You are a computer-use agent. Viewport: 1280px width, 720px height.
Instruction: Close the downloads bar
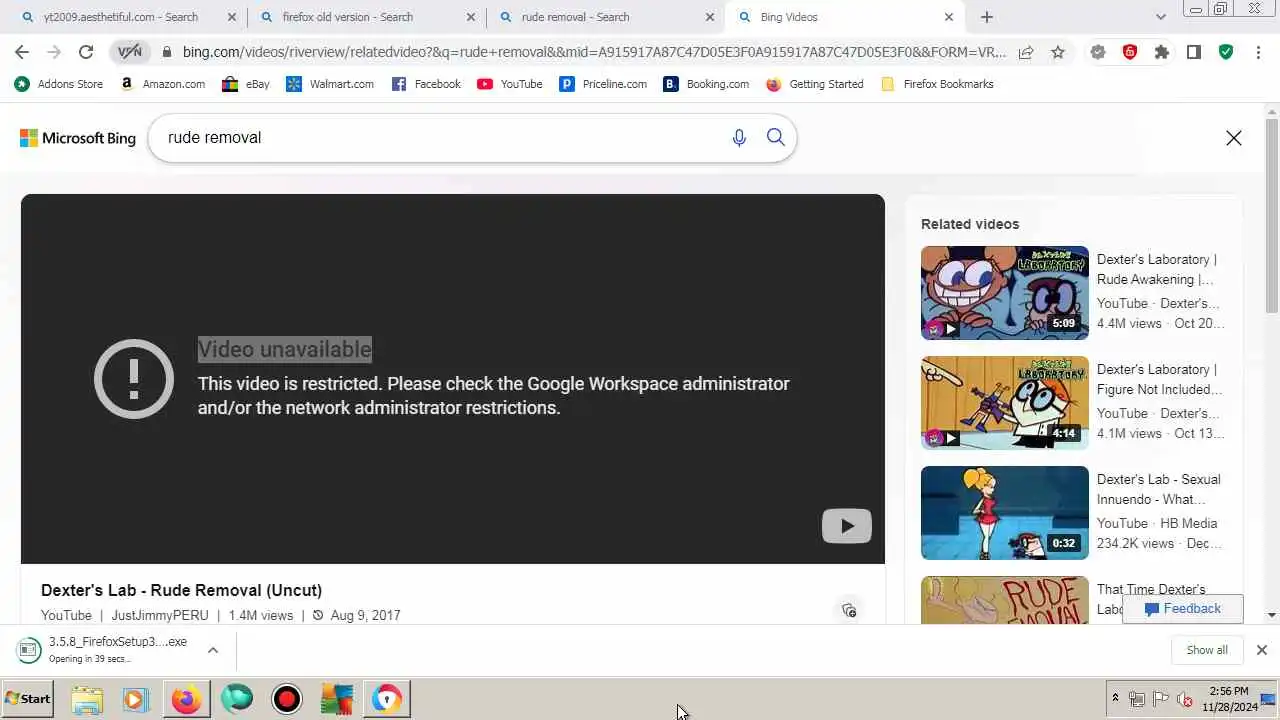1261,650
